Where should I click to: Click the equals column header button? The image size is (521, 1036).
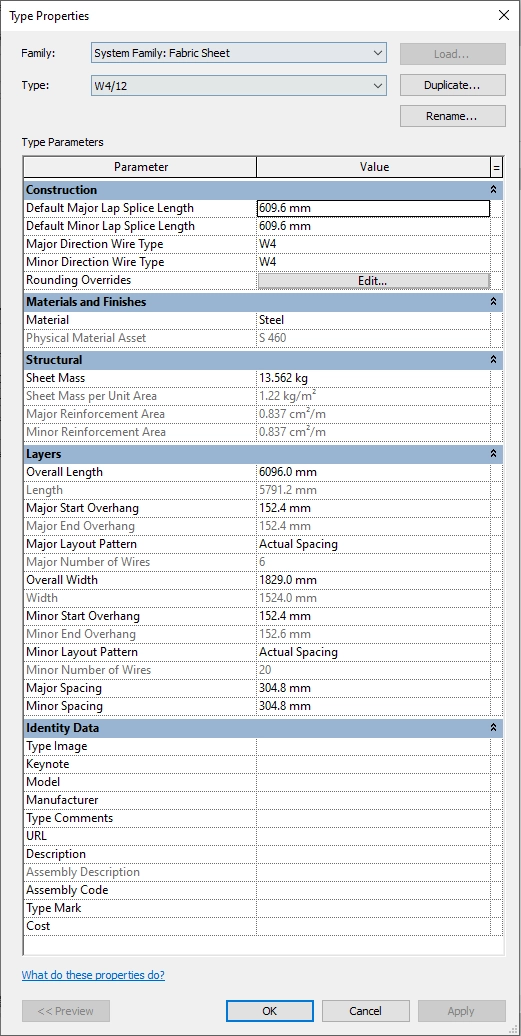pos(497,167)
